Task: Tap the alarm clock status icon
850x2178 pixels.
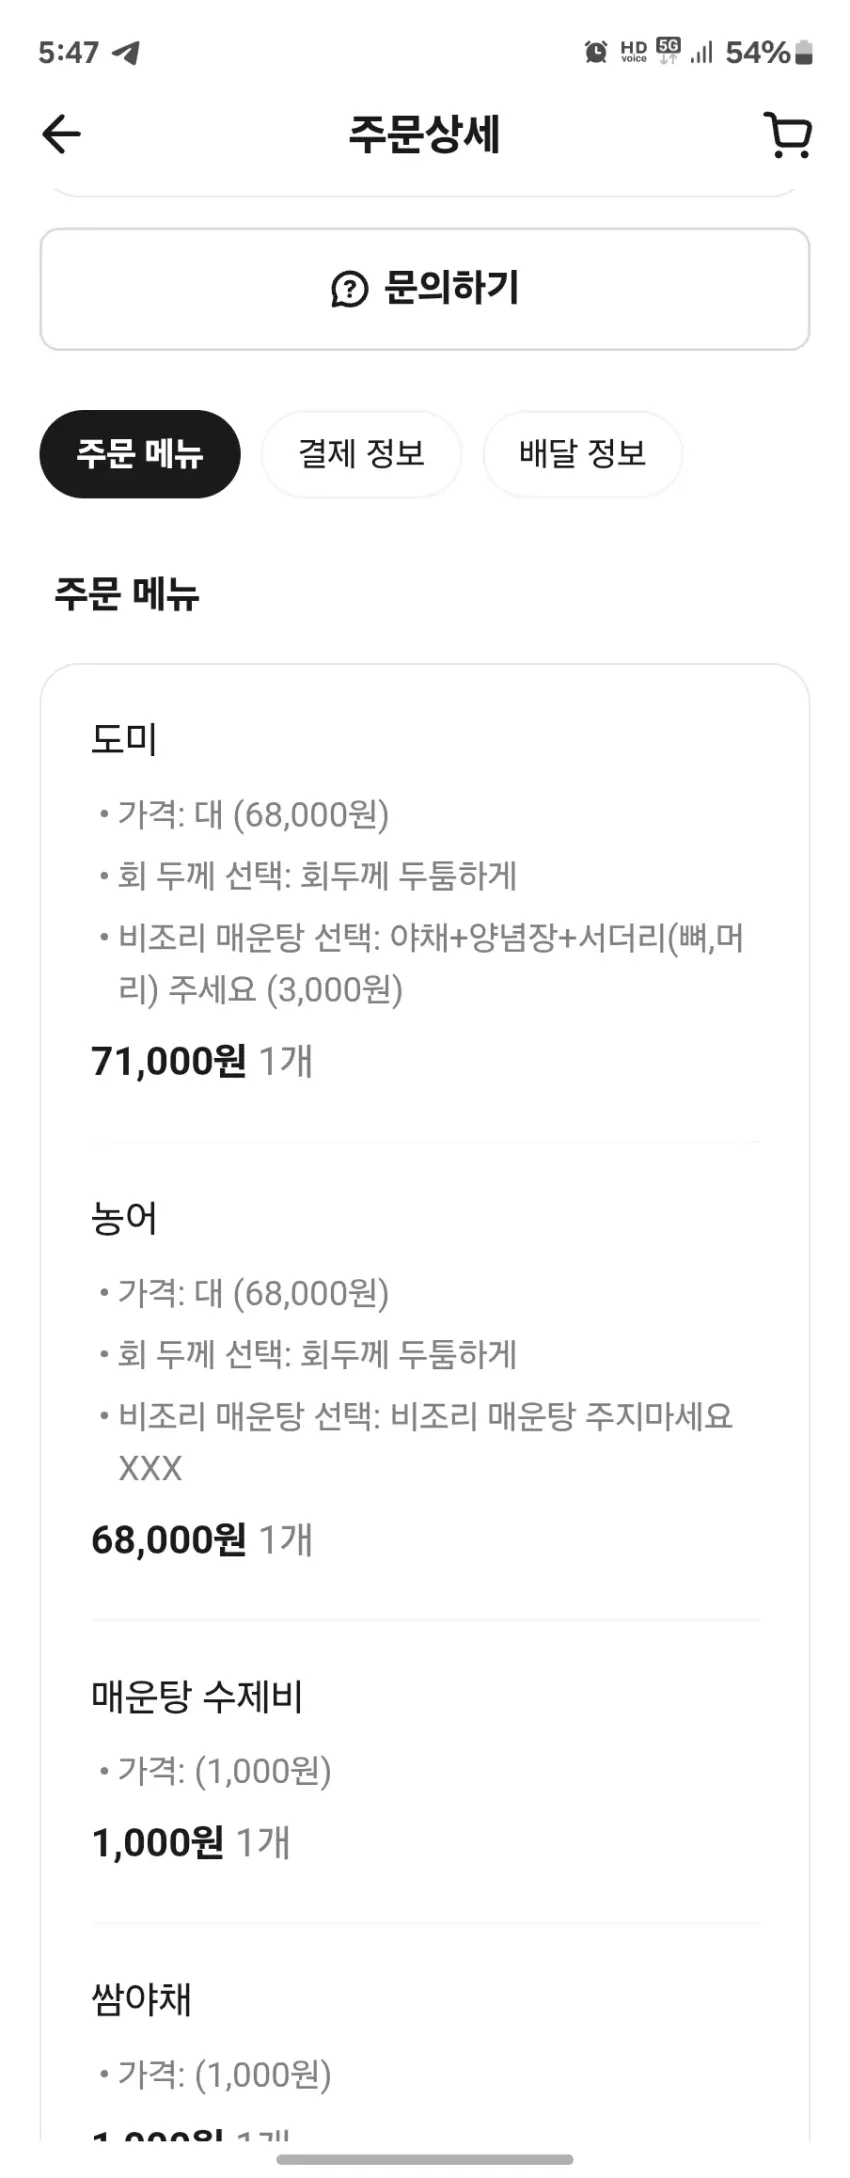Action: [x=596, y=51]
